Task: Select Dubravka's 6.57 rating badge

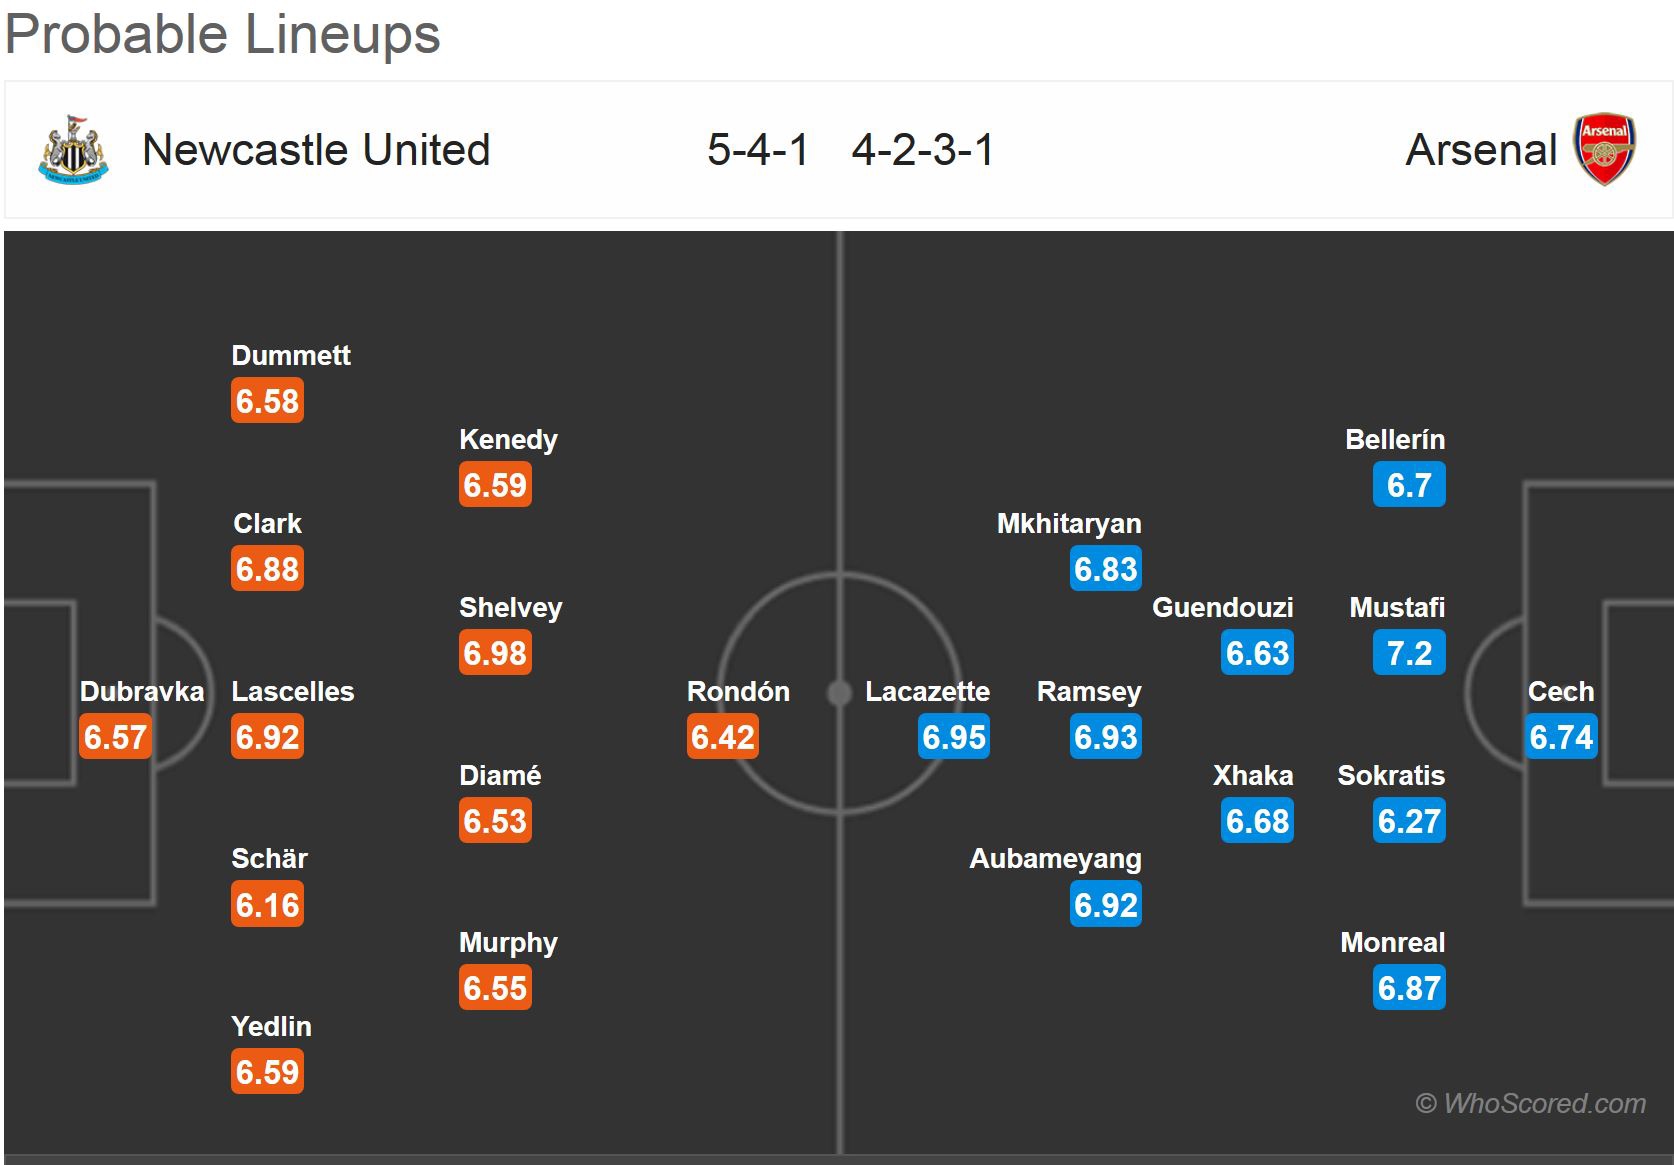Action: coord(115,737)
